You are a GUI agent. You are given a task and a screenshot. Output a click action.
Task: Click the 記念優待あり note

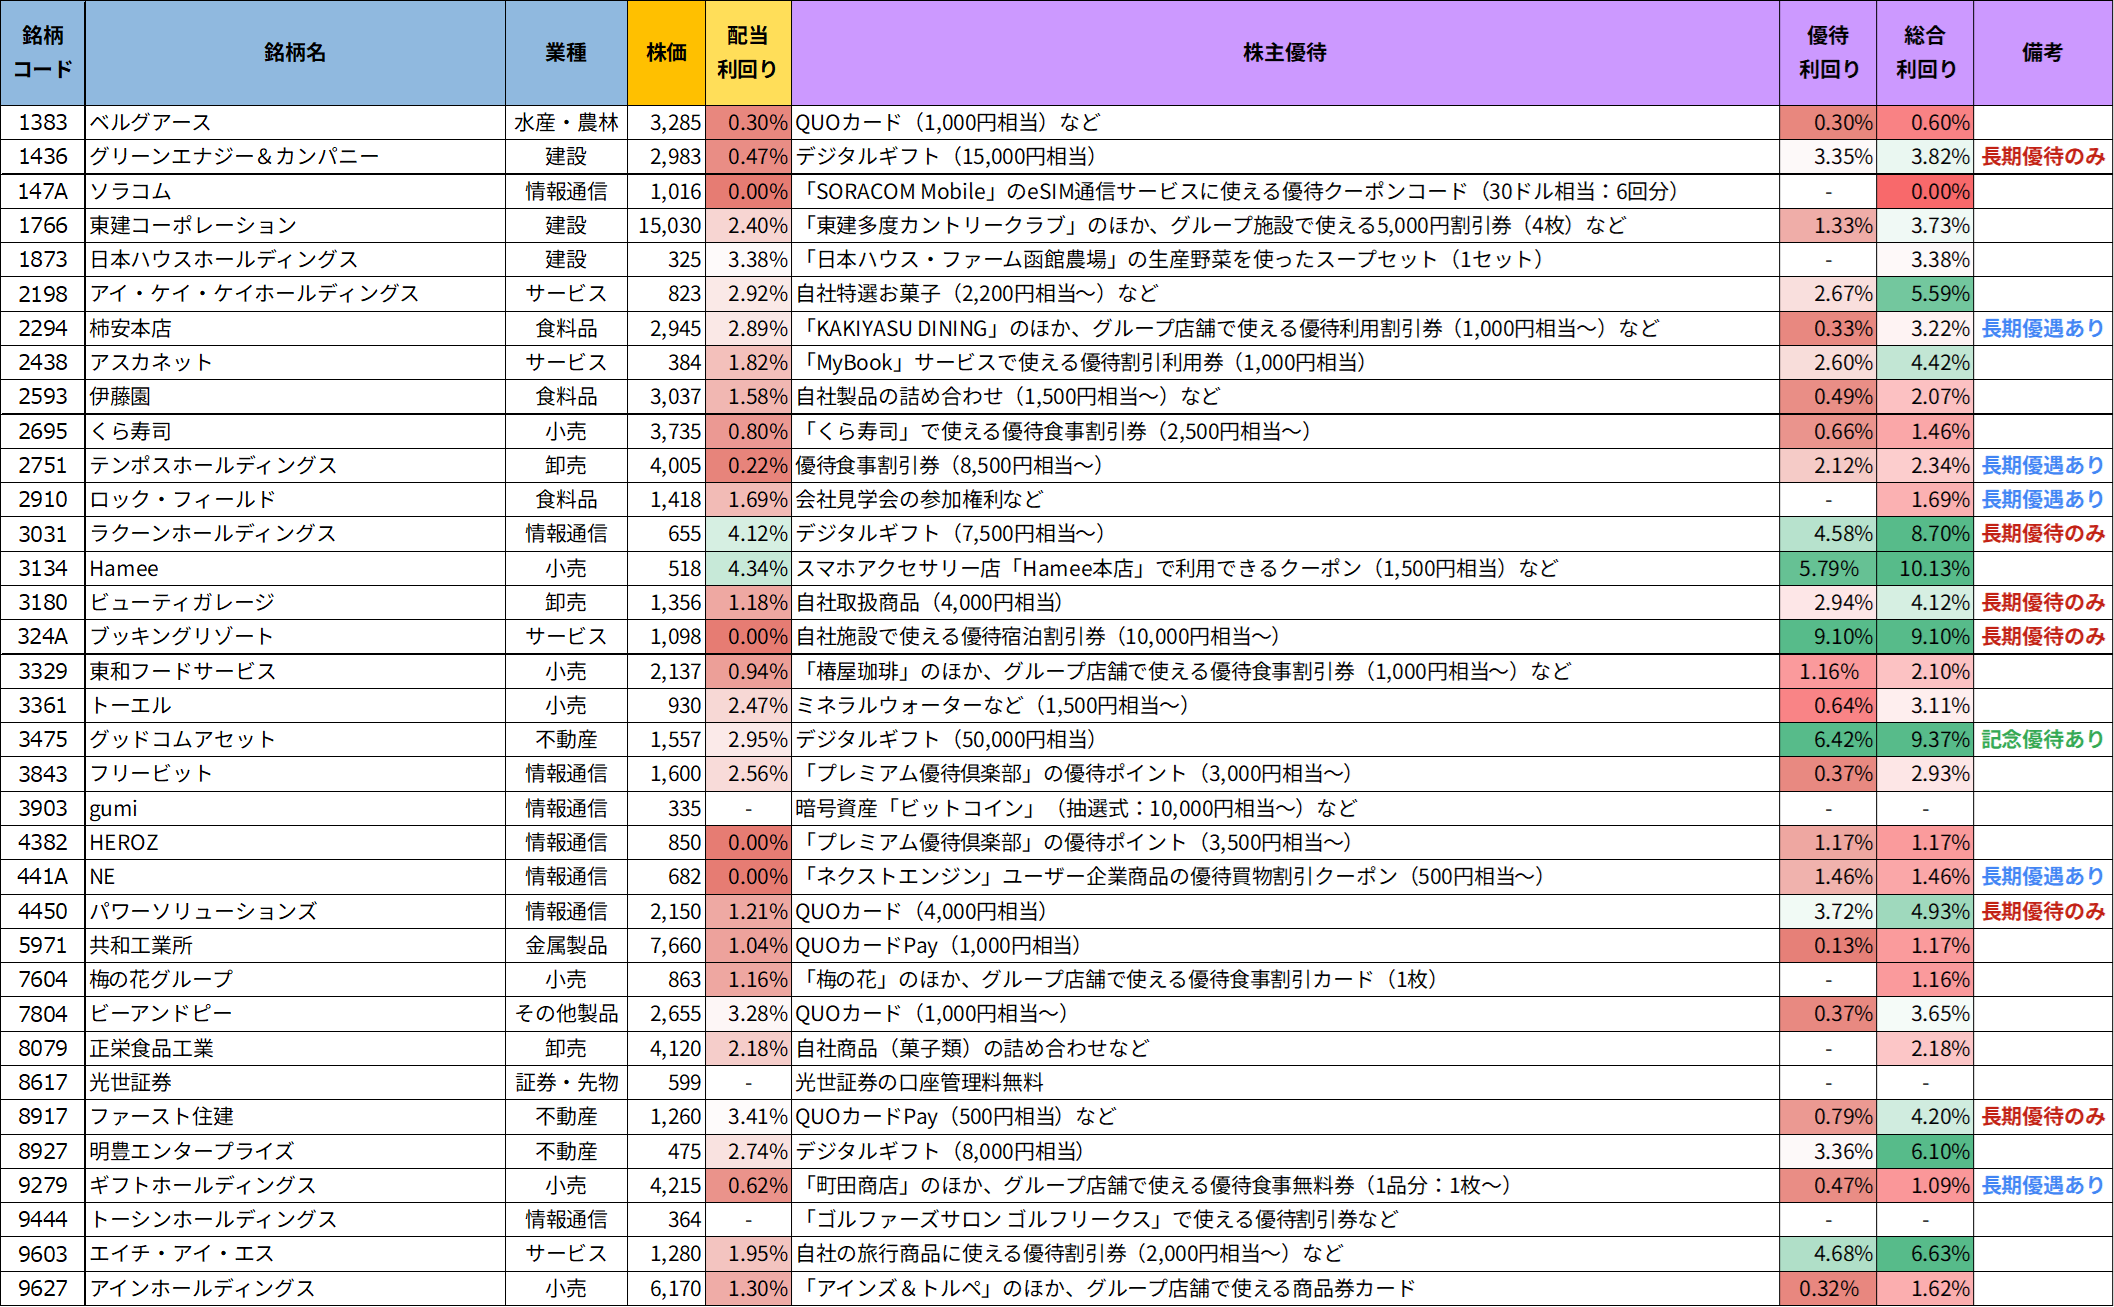[2042, 739]
